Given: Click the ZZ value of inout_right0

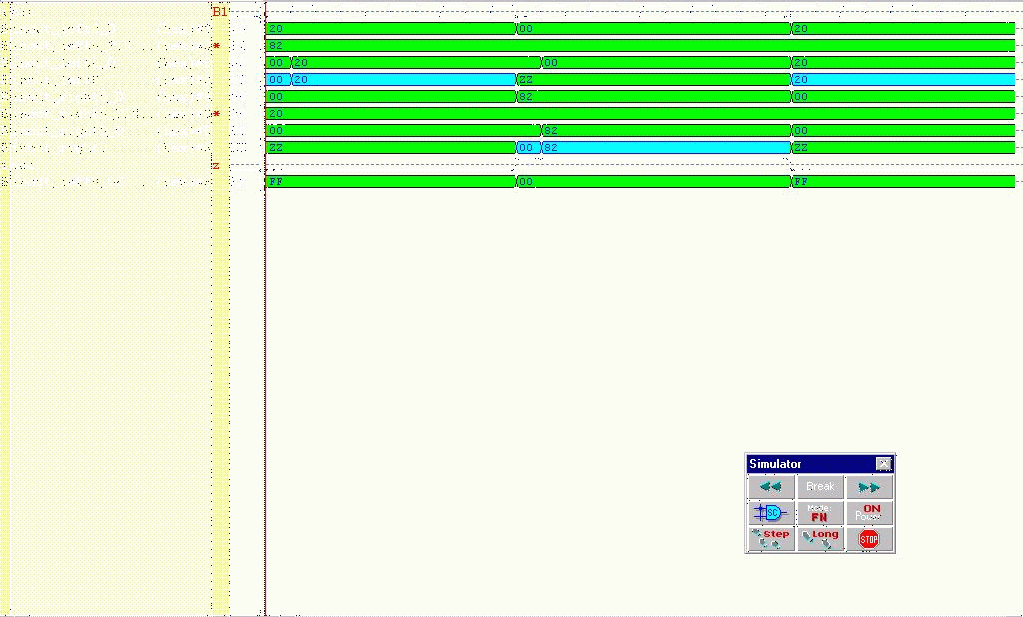Looking at the screenshot, I should (x=239, y=148).
